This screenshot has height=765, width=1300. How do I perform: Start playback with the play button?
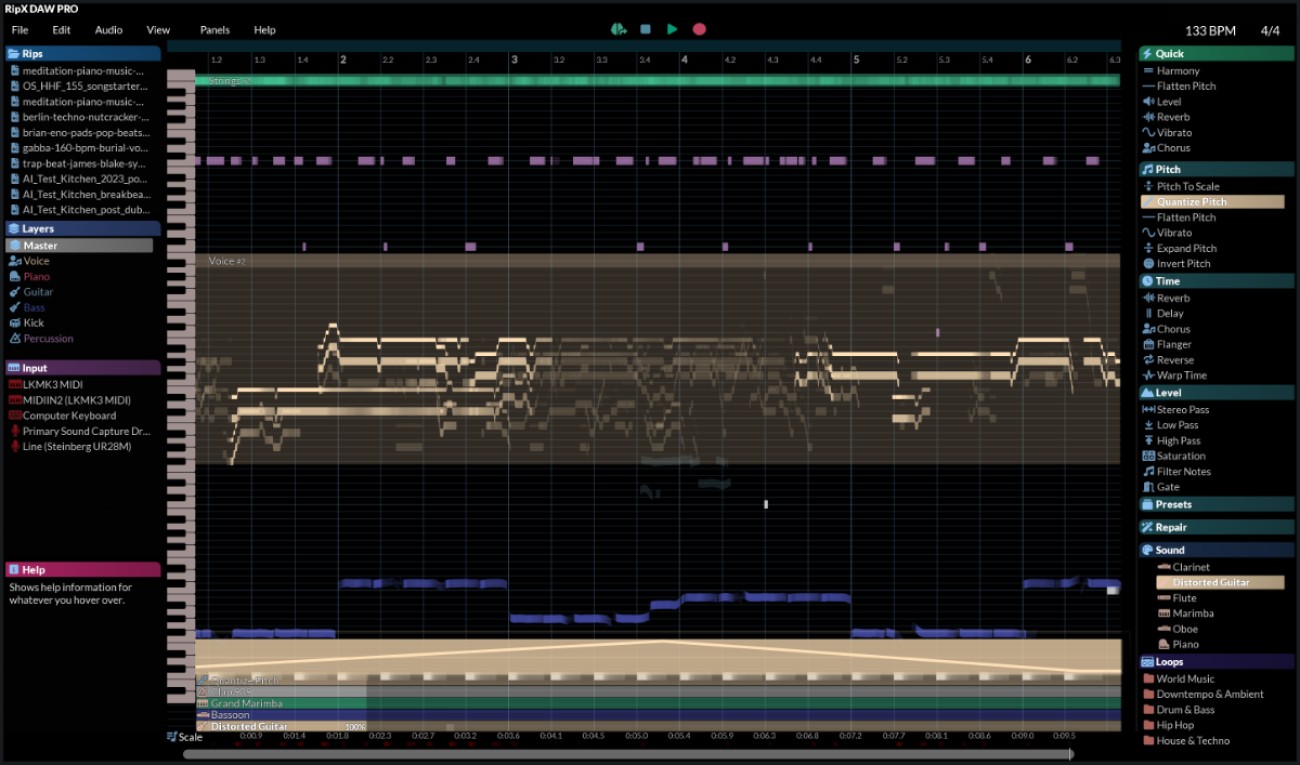tap(671, 29)
